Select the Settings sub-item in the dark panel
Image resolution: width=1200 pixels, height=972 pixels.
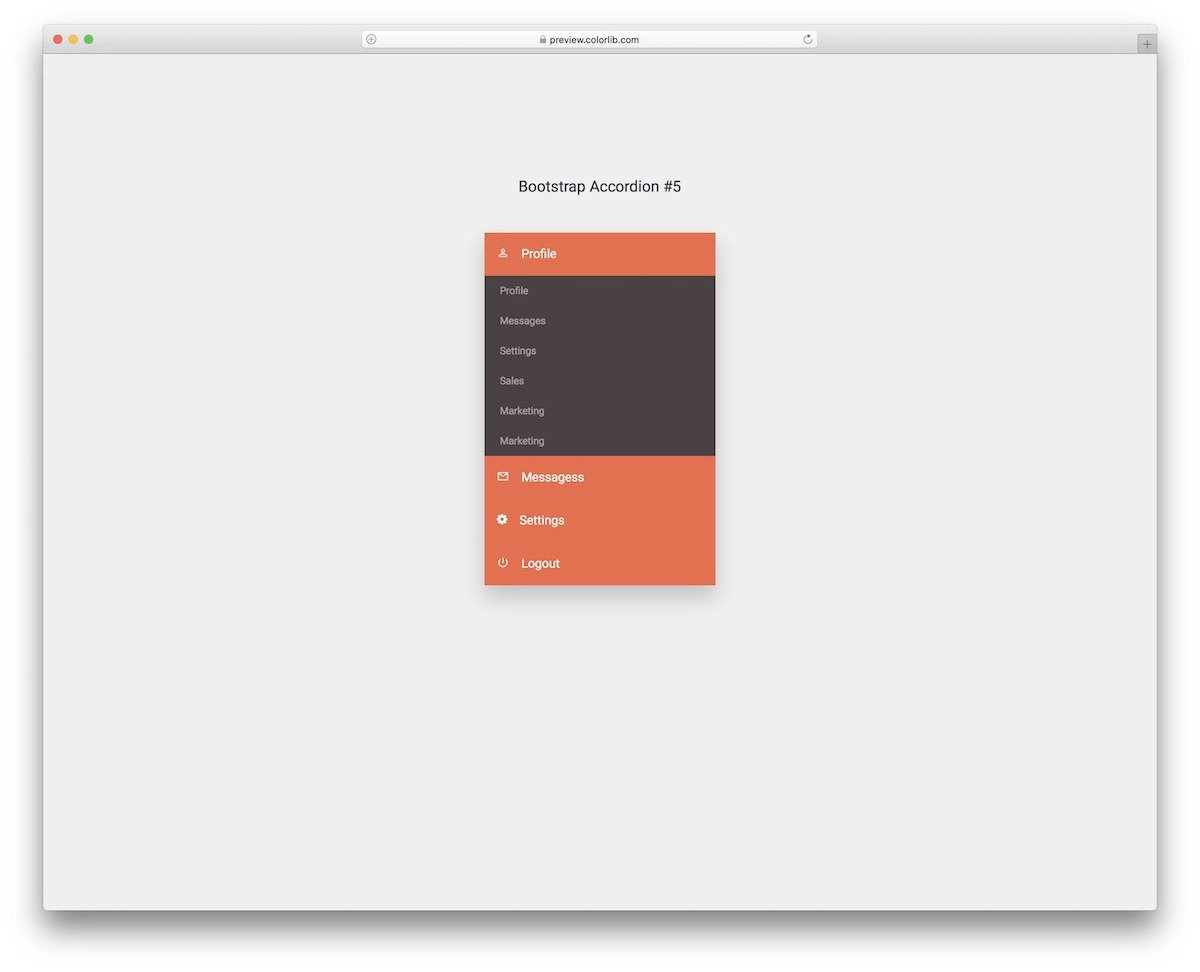pos(517,350)
